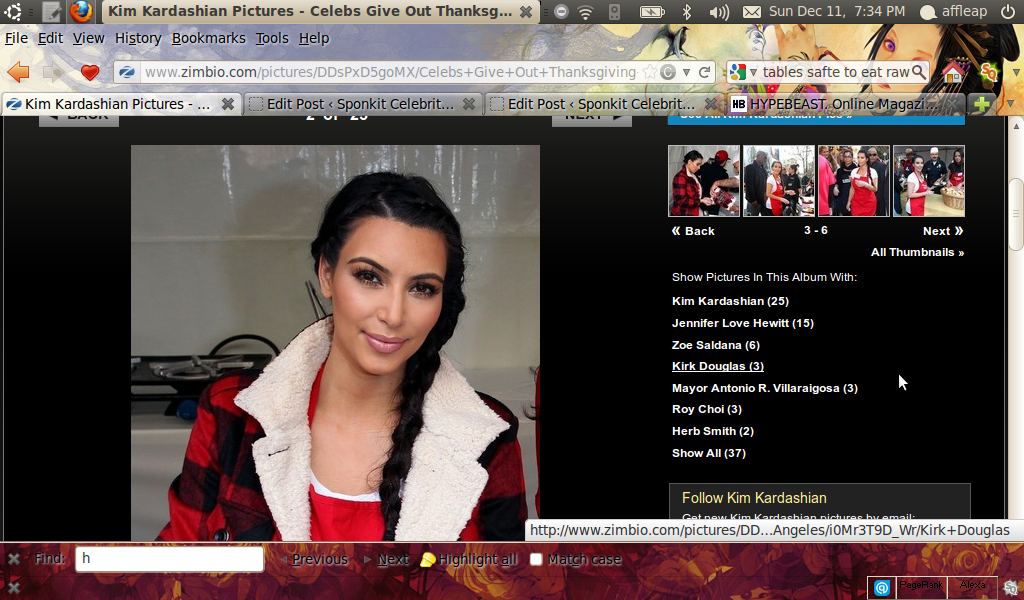Click inside the Find text field

169,559
